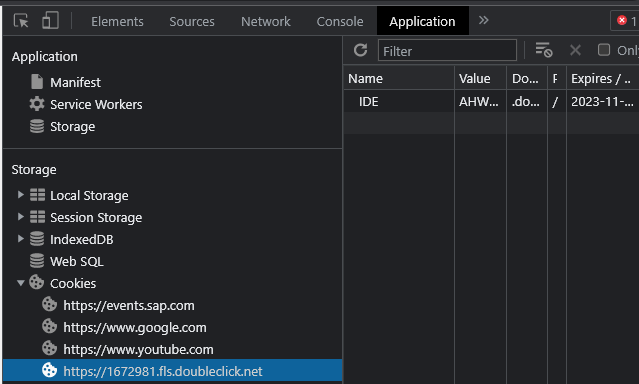Tick the Only show cookies checkbox
The width and height of the screenshot is (639, 384).
pyautogui.click(x=604, y=50)
